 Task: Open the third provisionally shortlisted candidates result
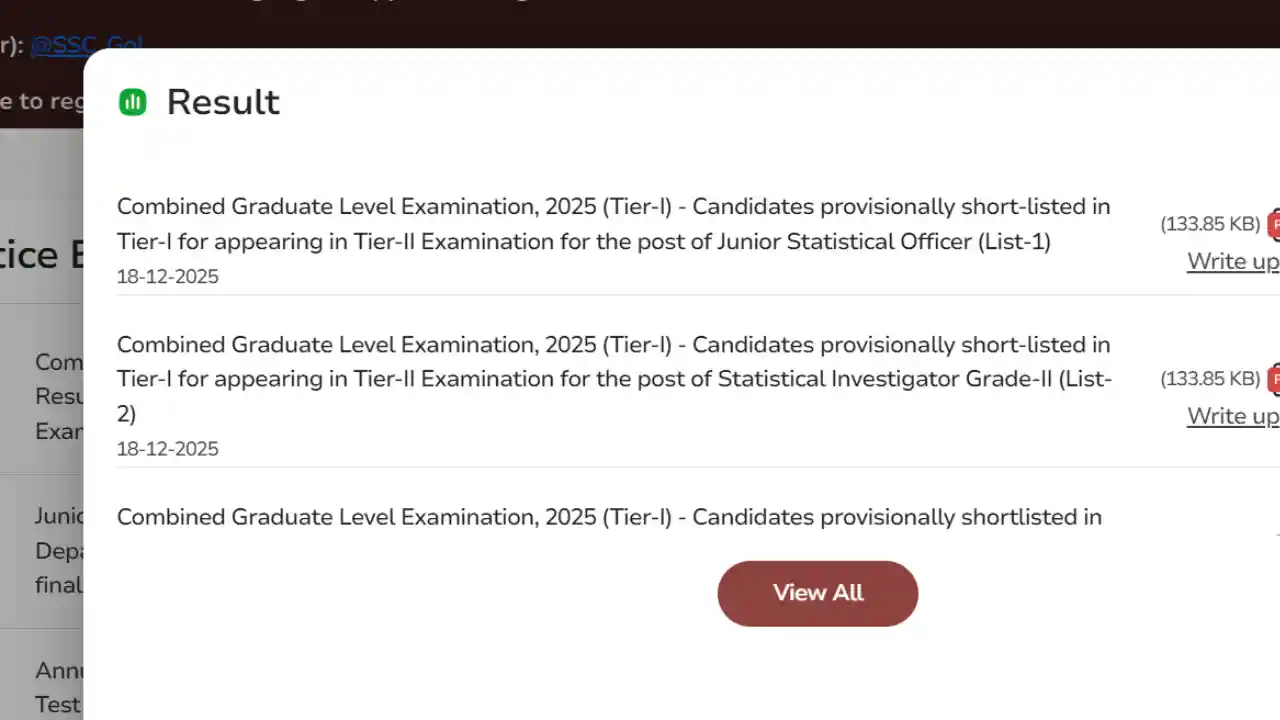pyautogui.click(x=609, y=517)
